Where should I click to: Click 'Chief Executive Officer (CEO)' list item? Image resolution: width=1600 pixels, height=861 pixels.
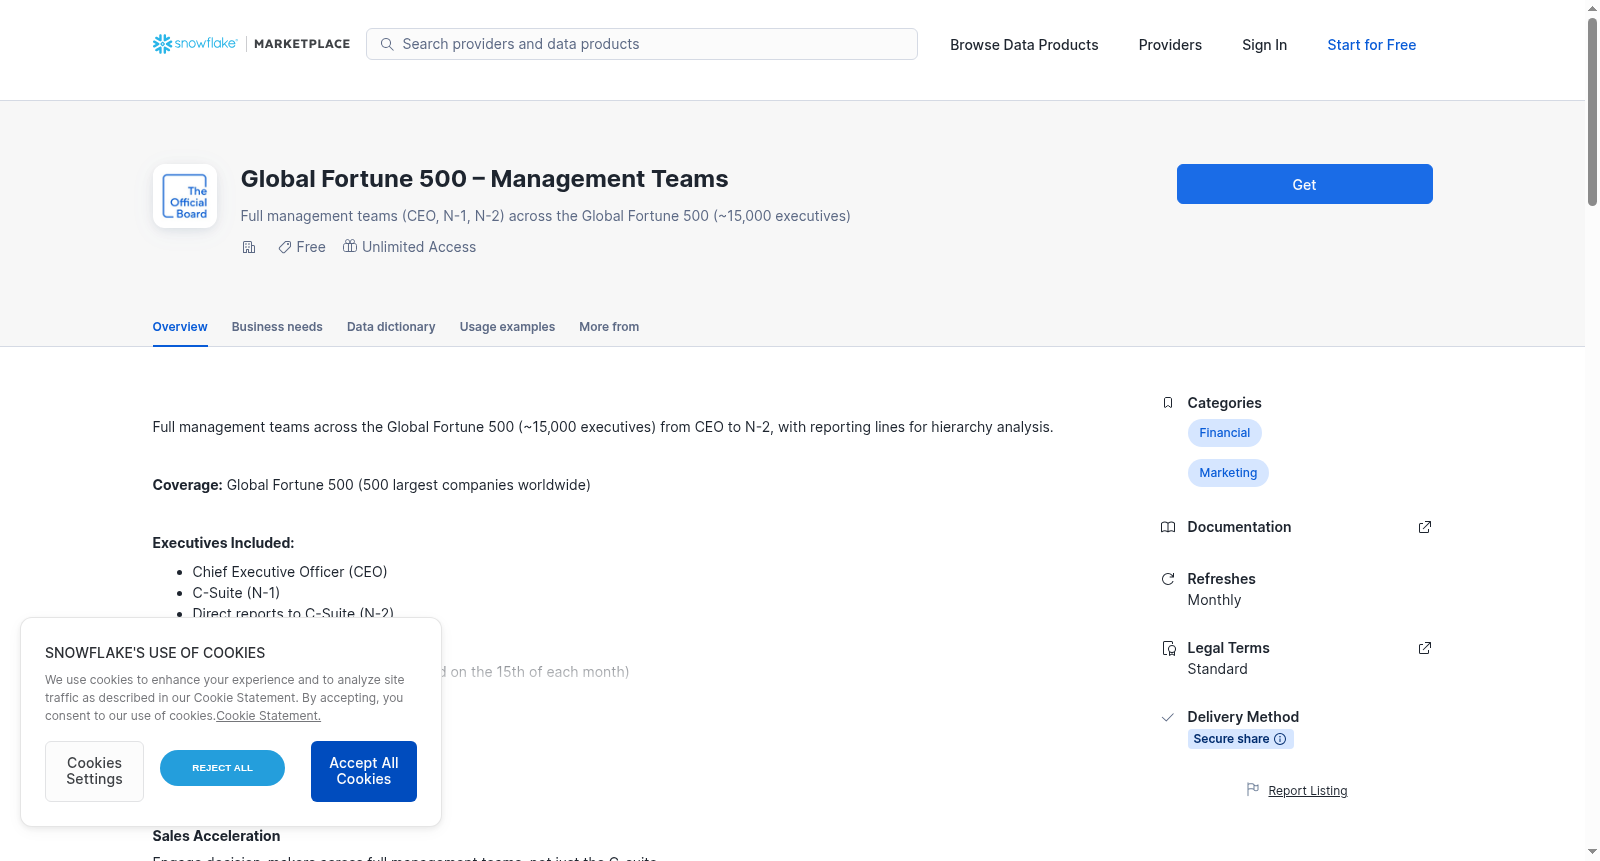click(x=290, y=572)
